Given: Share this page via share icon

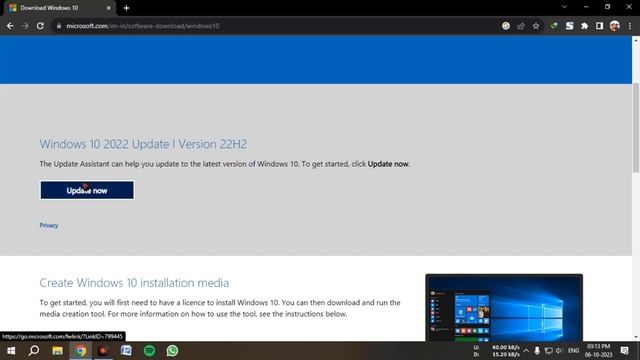Looking at the screenshot, I should 521,26.
